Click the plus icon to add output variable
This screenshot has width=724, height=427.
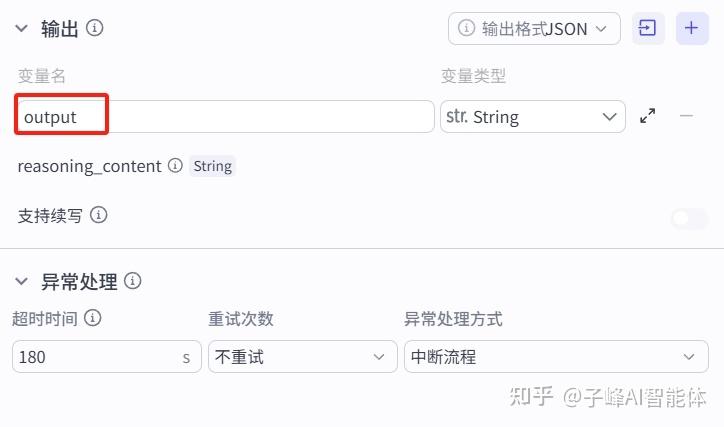click(x=691, y=28)
